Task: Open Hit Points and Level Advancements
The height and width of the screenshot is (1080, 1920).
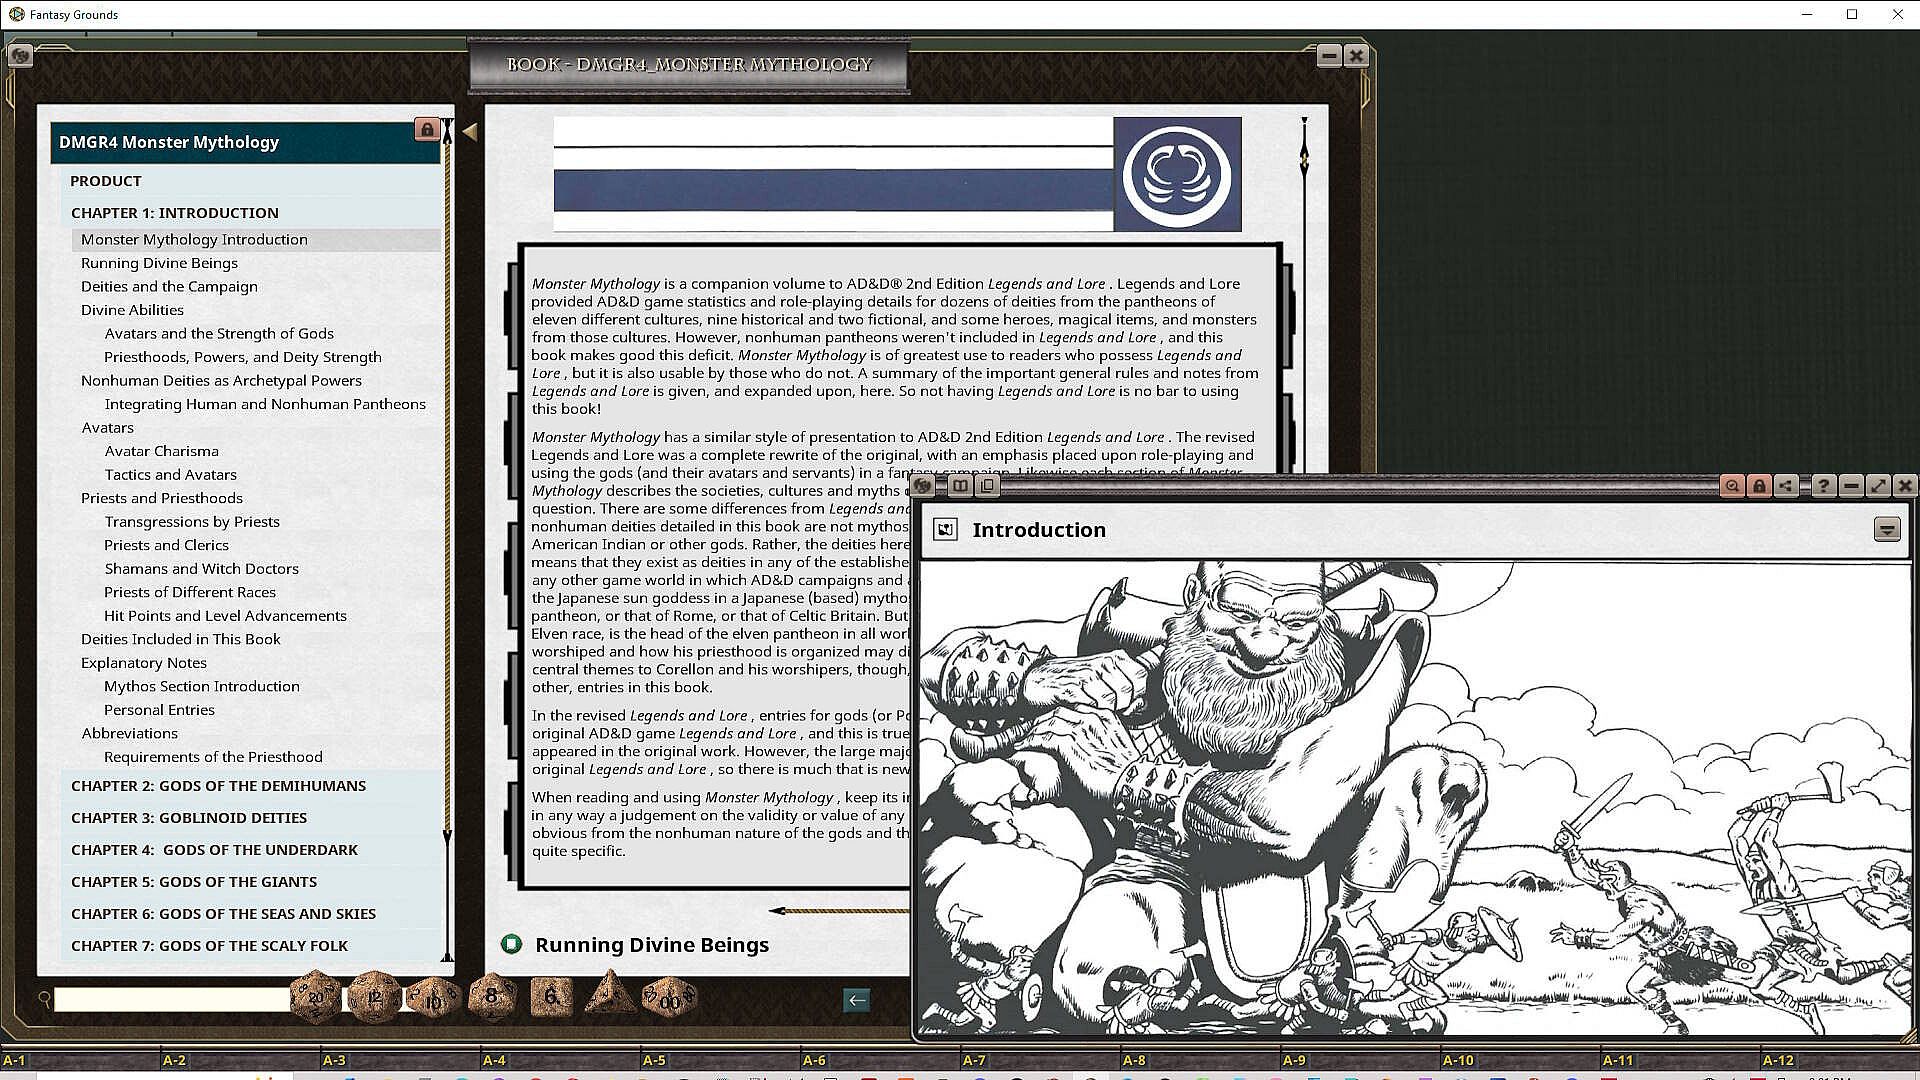Action: [225, 616]
